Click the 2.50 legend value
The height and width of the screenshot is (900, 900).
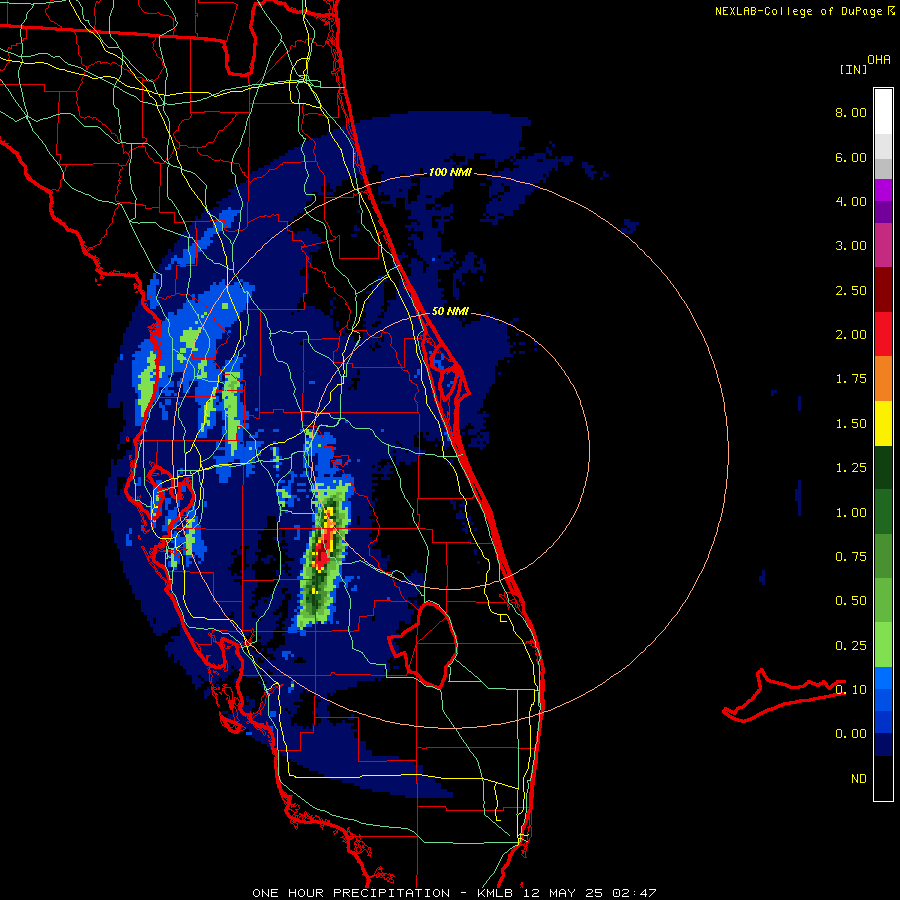click(x=851, y=290)
